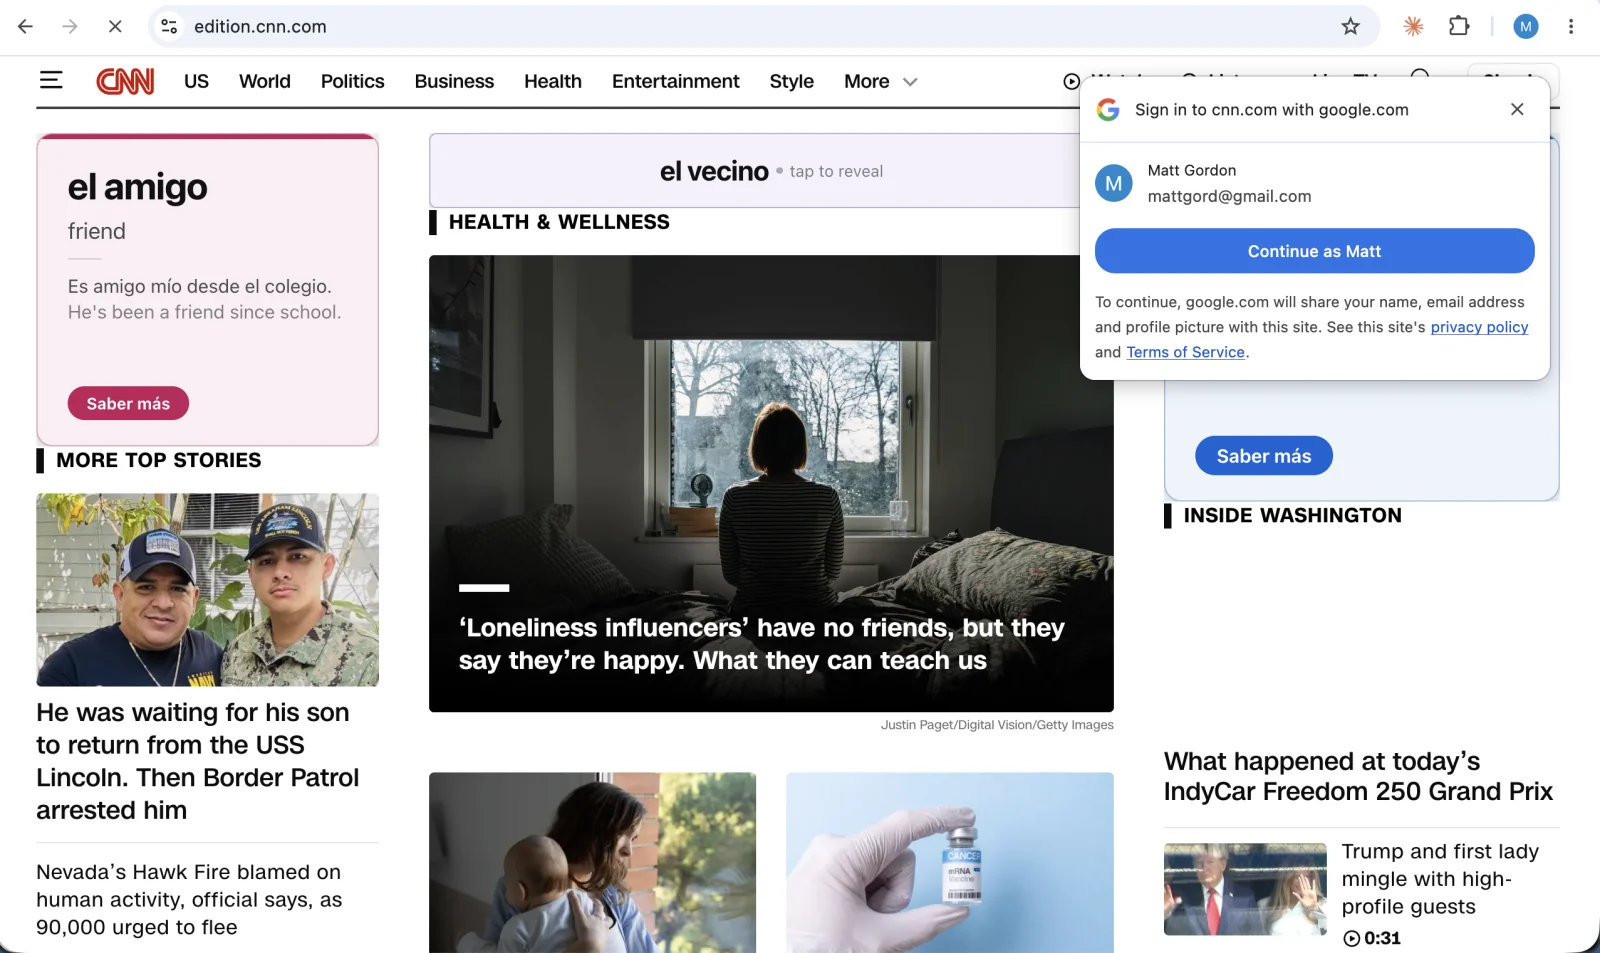
Task: Close the Google sign-in popup
Action: [x=1517, y=109]
